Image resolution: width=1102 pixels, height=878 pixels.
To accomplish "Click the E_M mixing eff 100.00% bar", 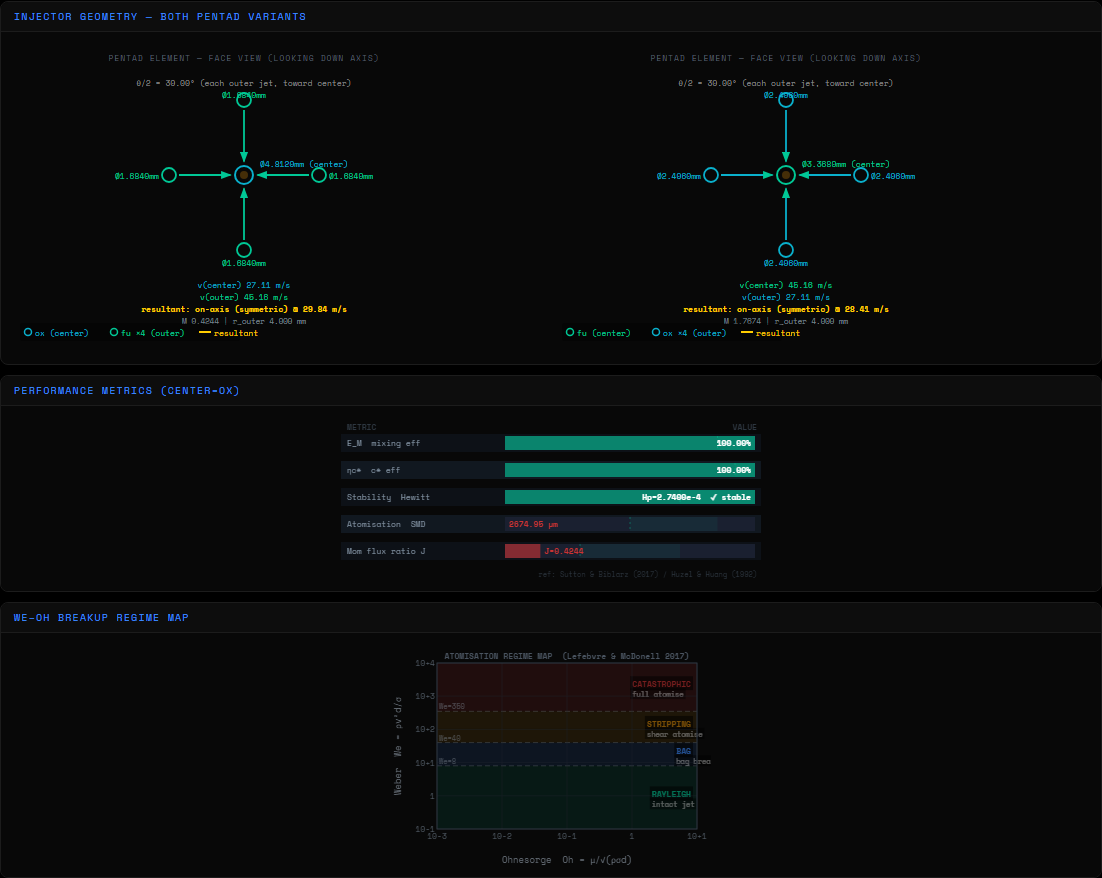I will click(630, 443).
